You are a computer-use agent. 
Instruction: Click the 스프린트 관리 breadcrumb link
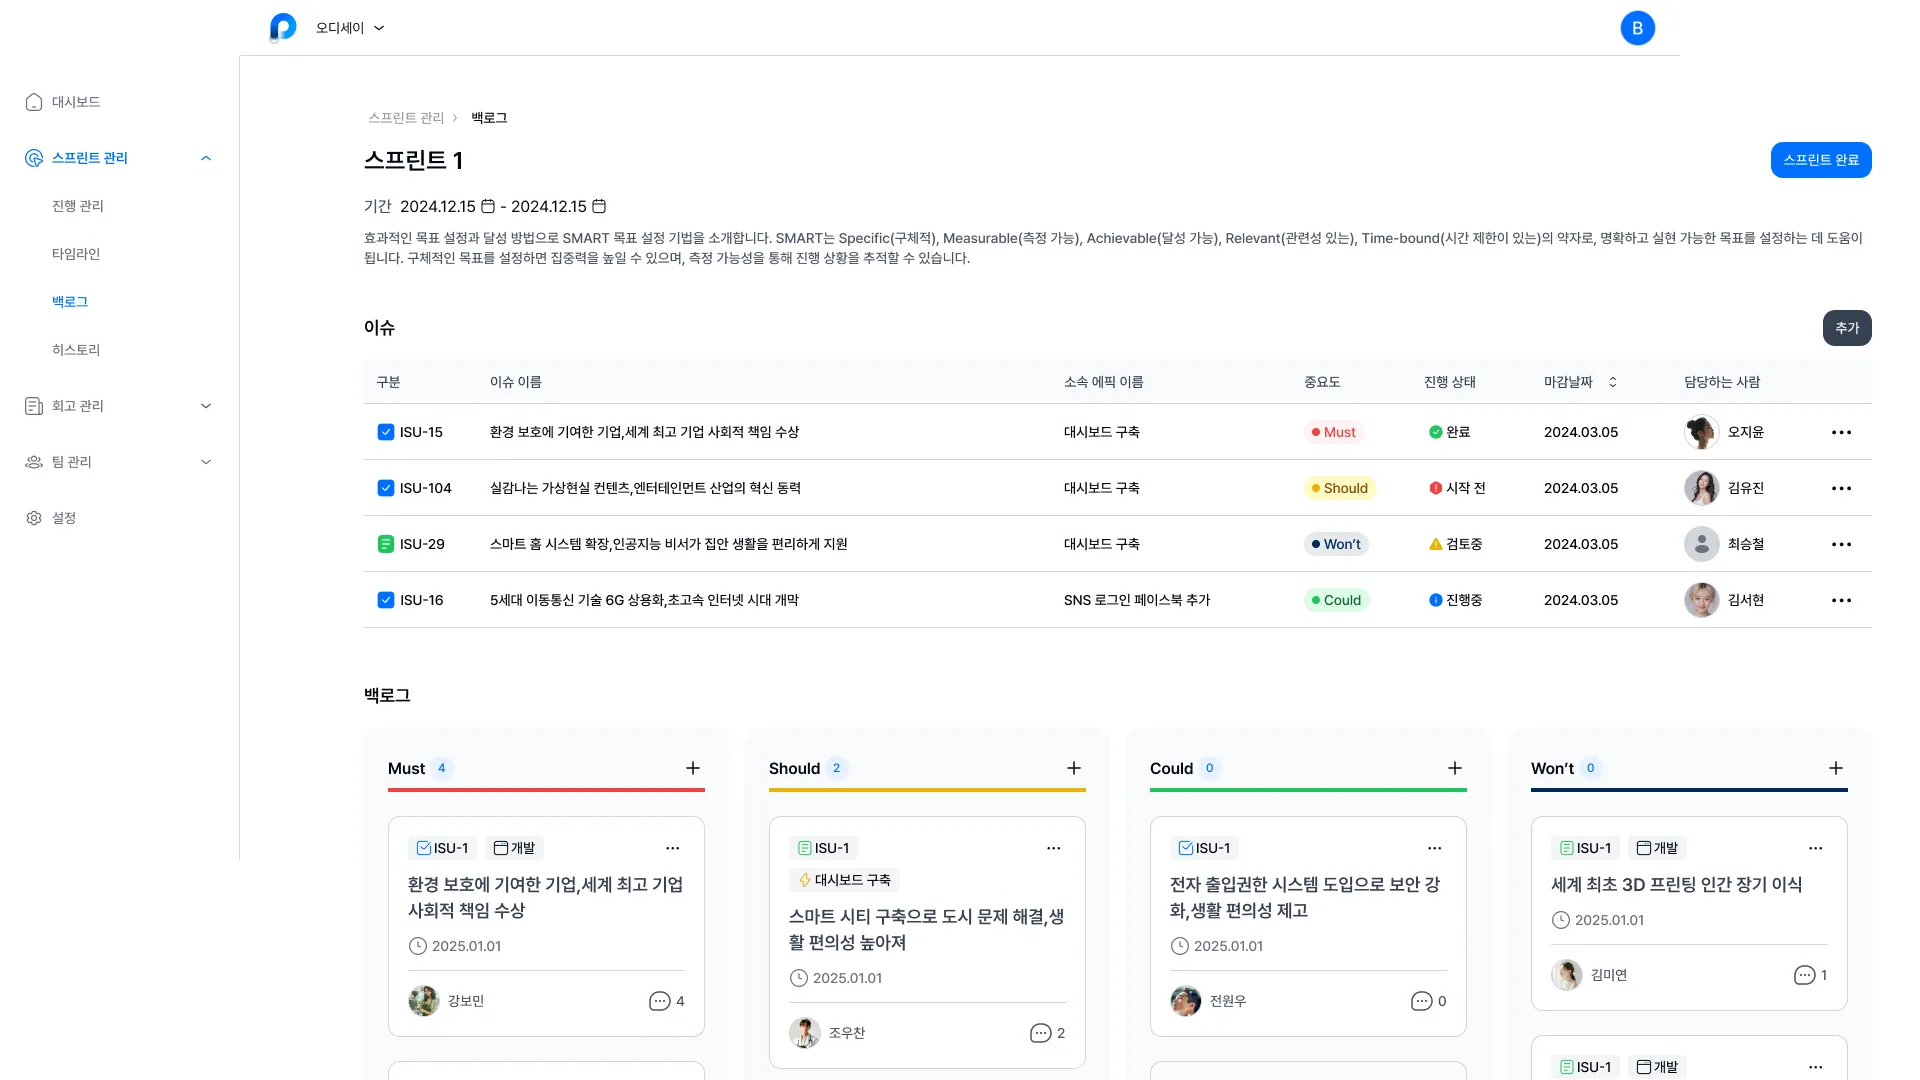[x=406, y=117]
